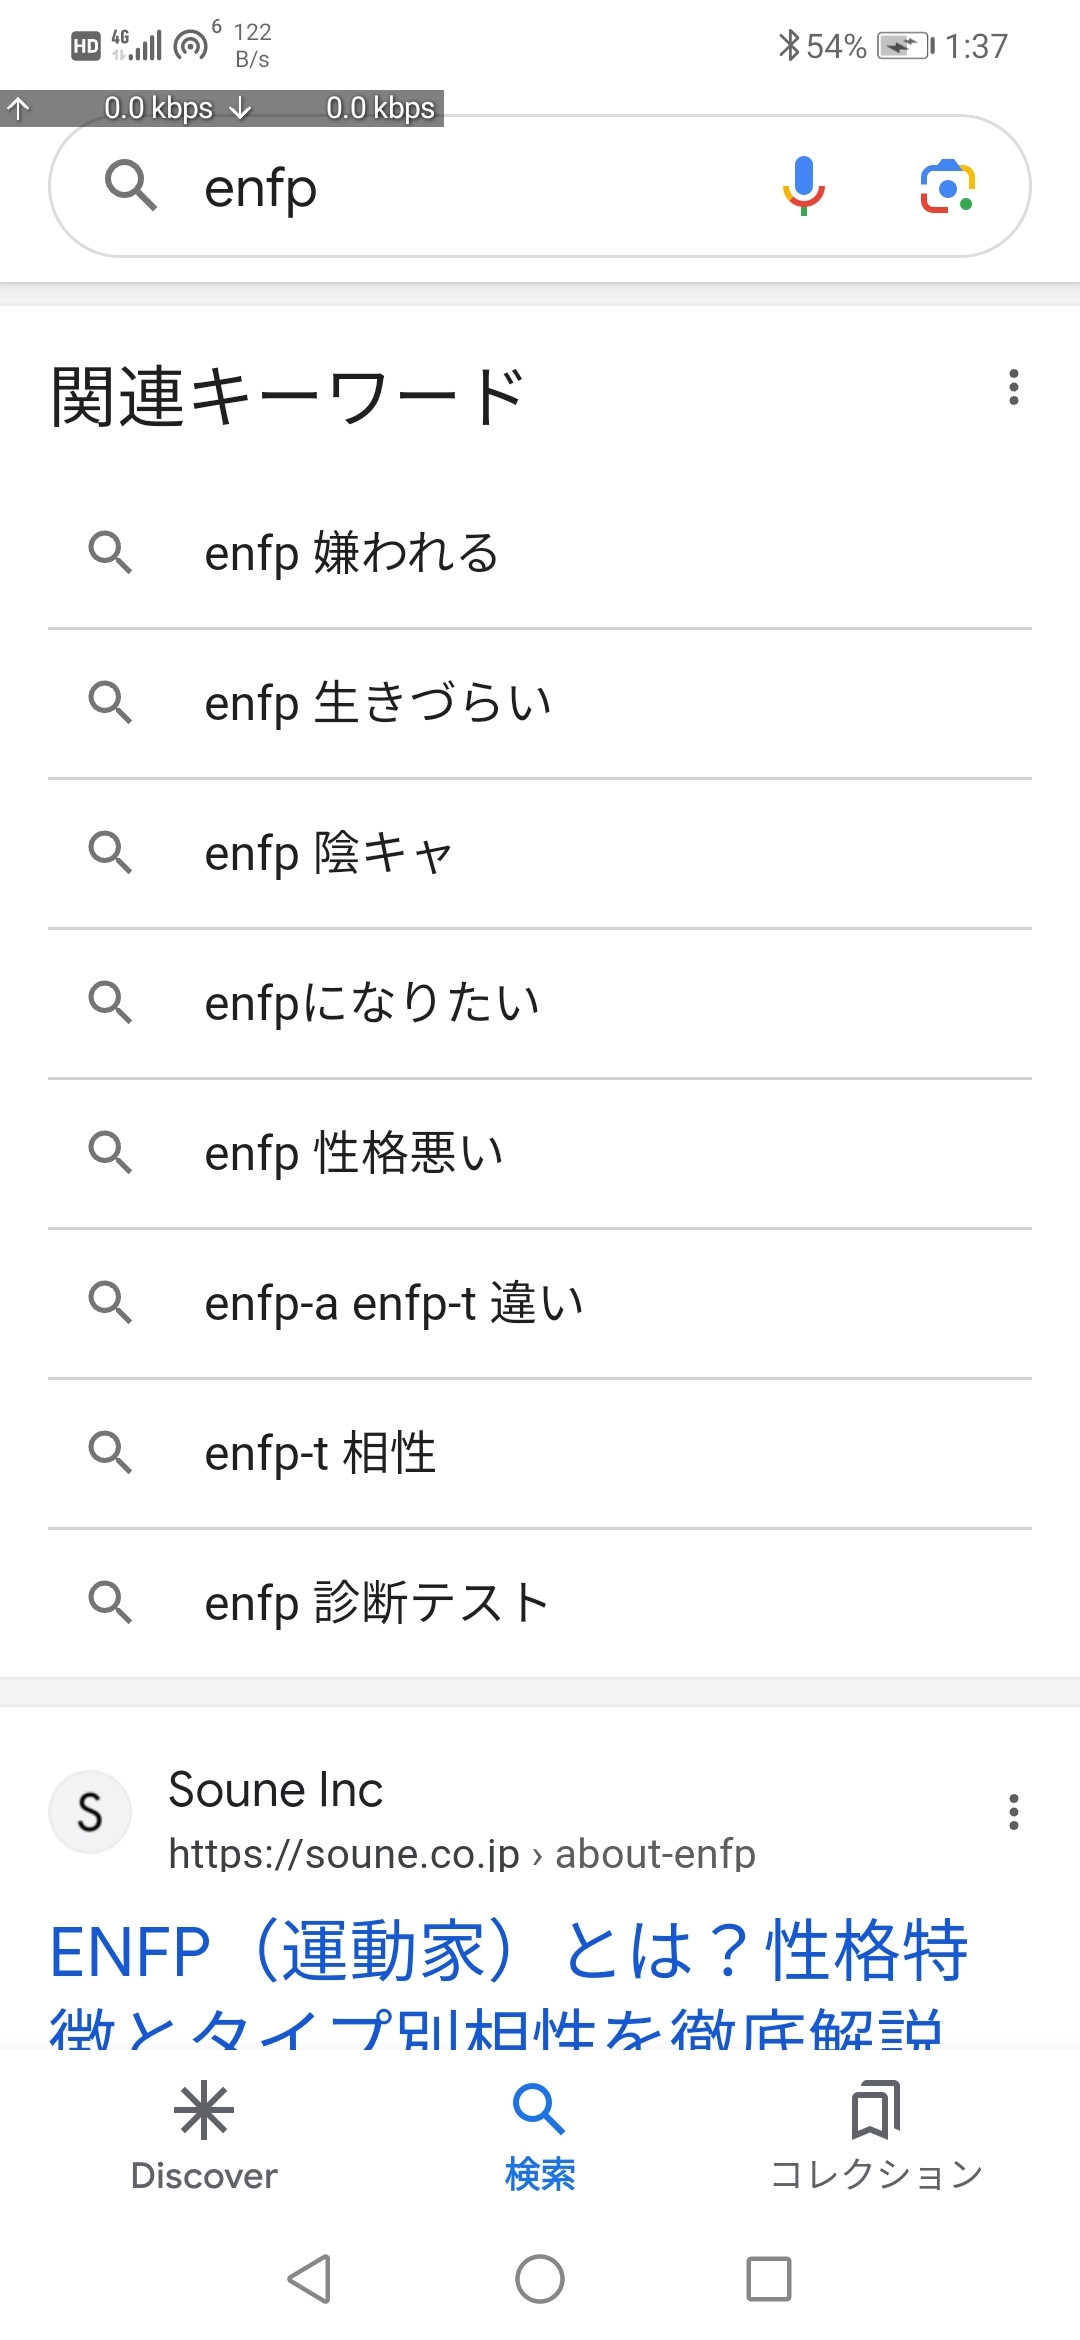The width and height of the screenshot is (1080, 2340).
Task: Open more options for Soune Inc result
Action: [1013, 1811]
